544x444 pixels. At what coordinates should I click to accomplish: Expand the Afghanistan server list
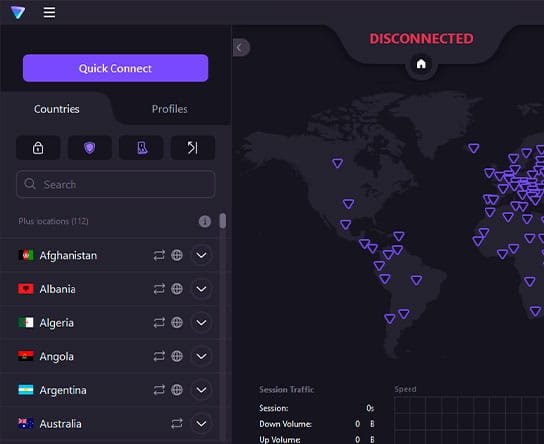[201, 256]
